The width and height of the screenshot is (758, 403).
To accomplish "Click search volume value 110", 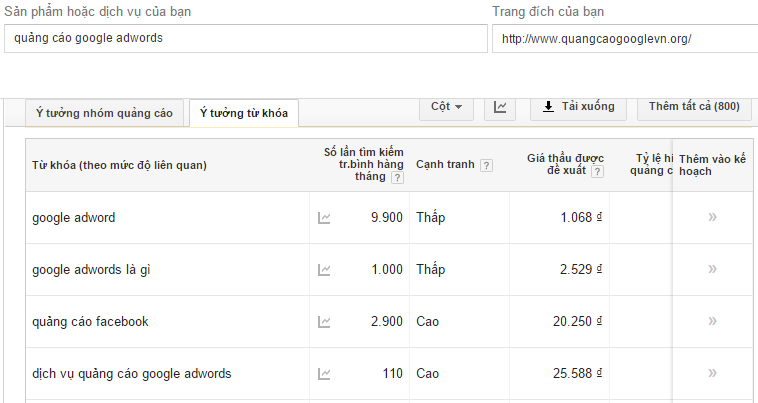I will pos(392,374).
